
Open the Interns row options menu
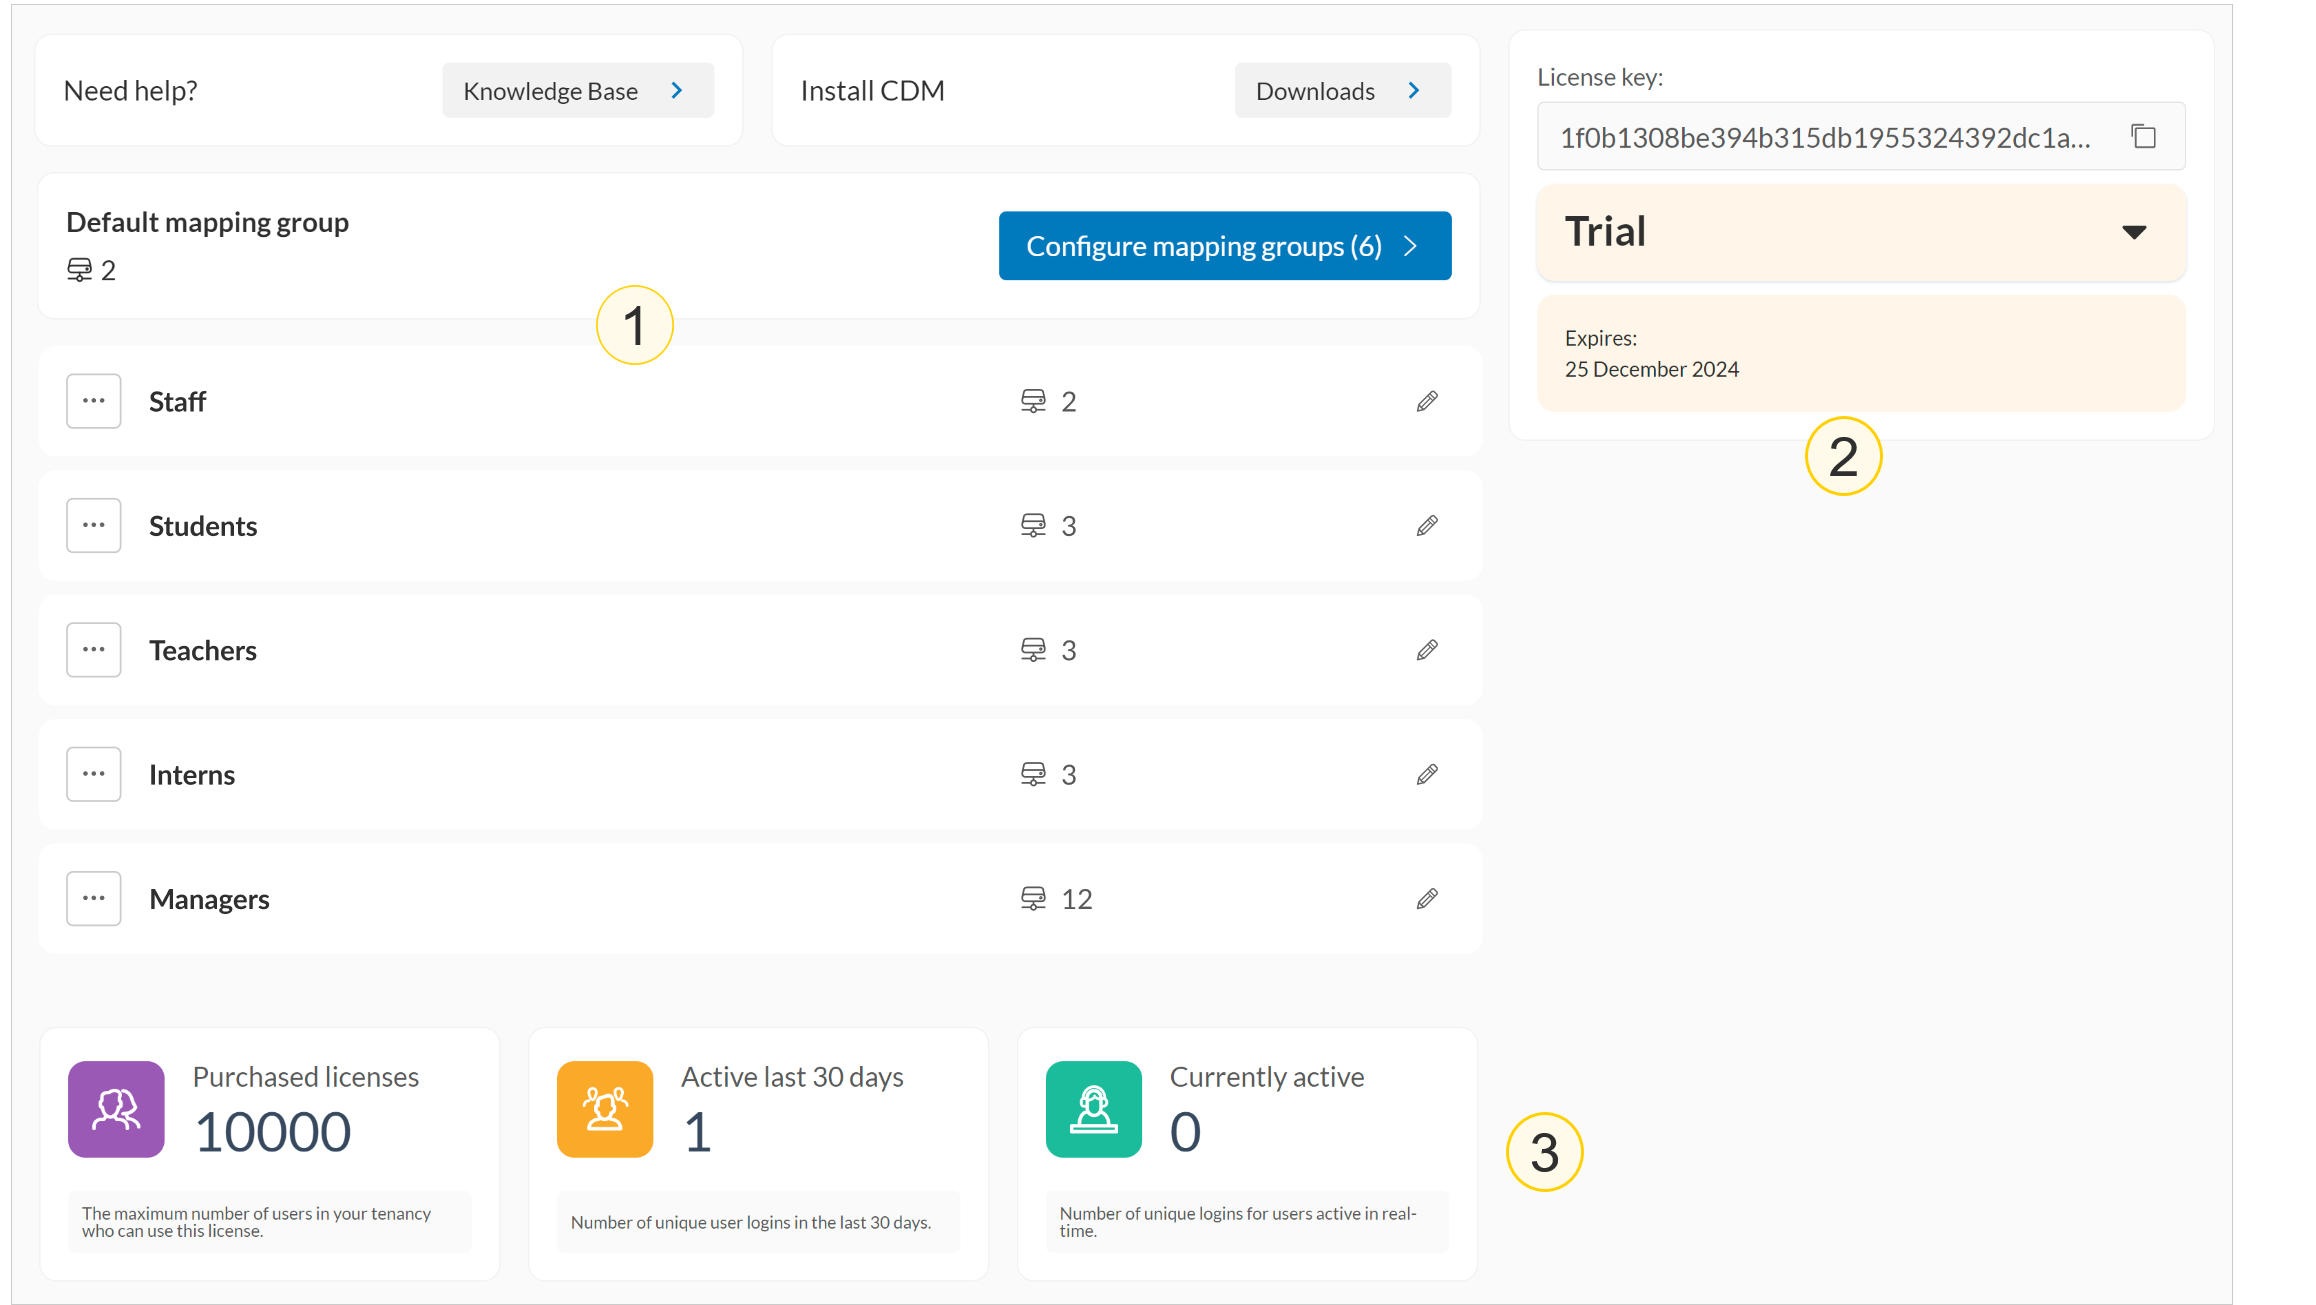(94, 775)
